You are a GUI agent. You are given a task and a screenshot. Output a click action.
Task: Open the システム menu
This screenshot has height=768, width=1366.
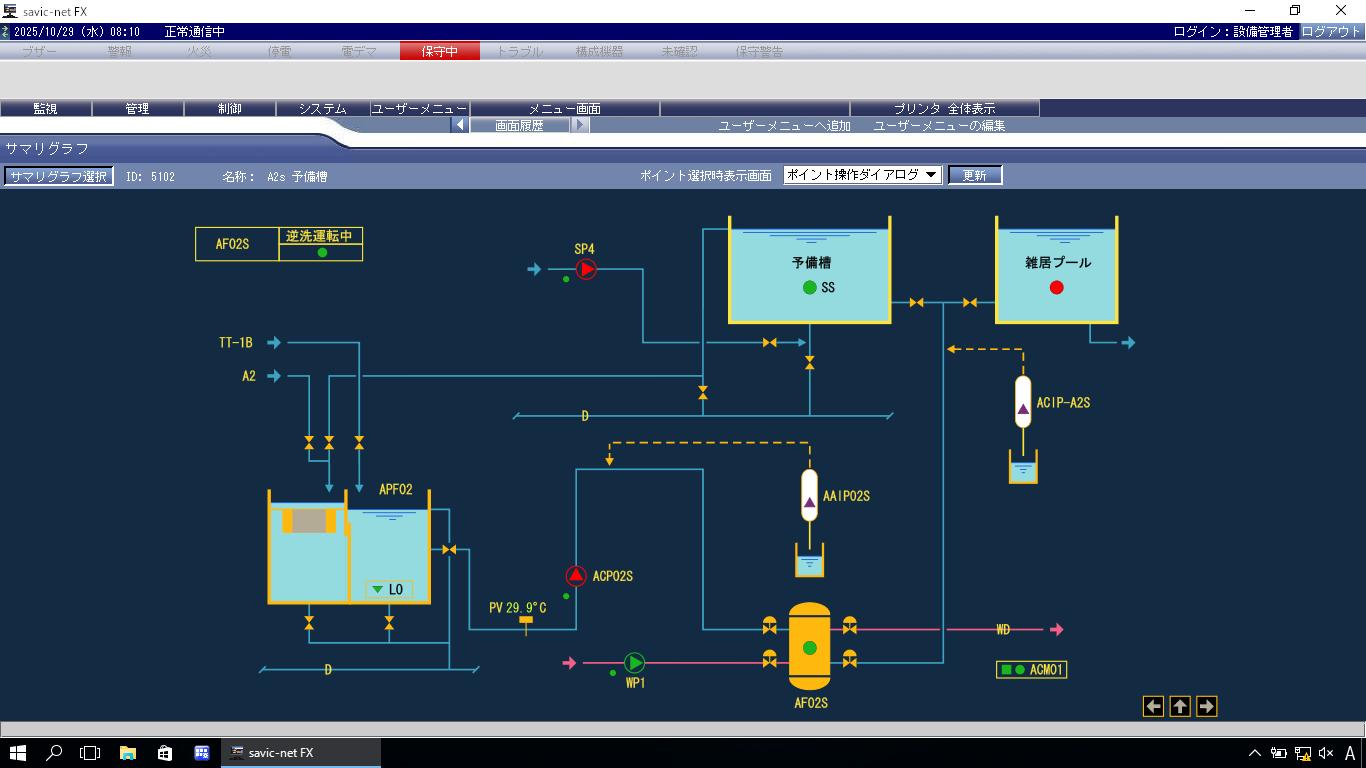[322, 108]
